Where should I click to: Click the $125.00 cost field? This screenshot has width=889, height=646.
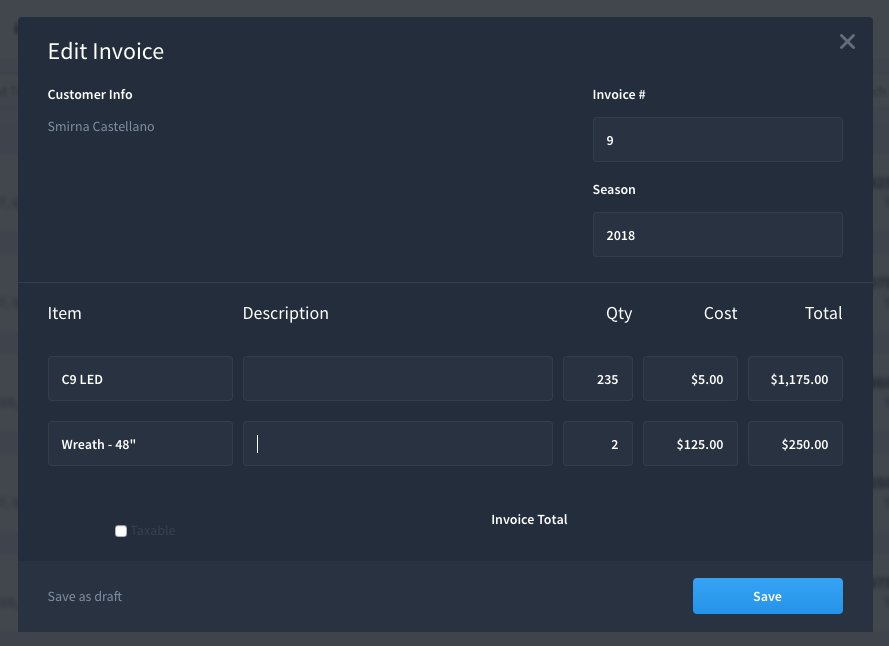(x=689, y=444)
